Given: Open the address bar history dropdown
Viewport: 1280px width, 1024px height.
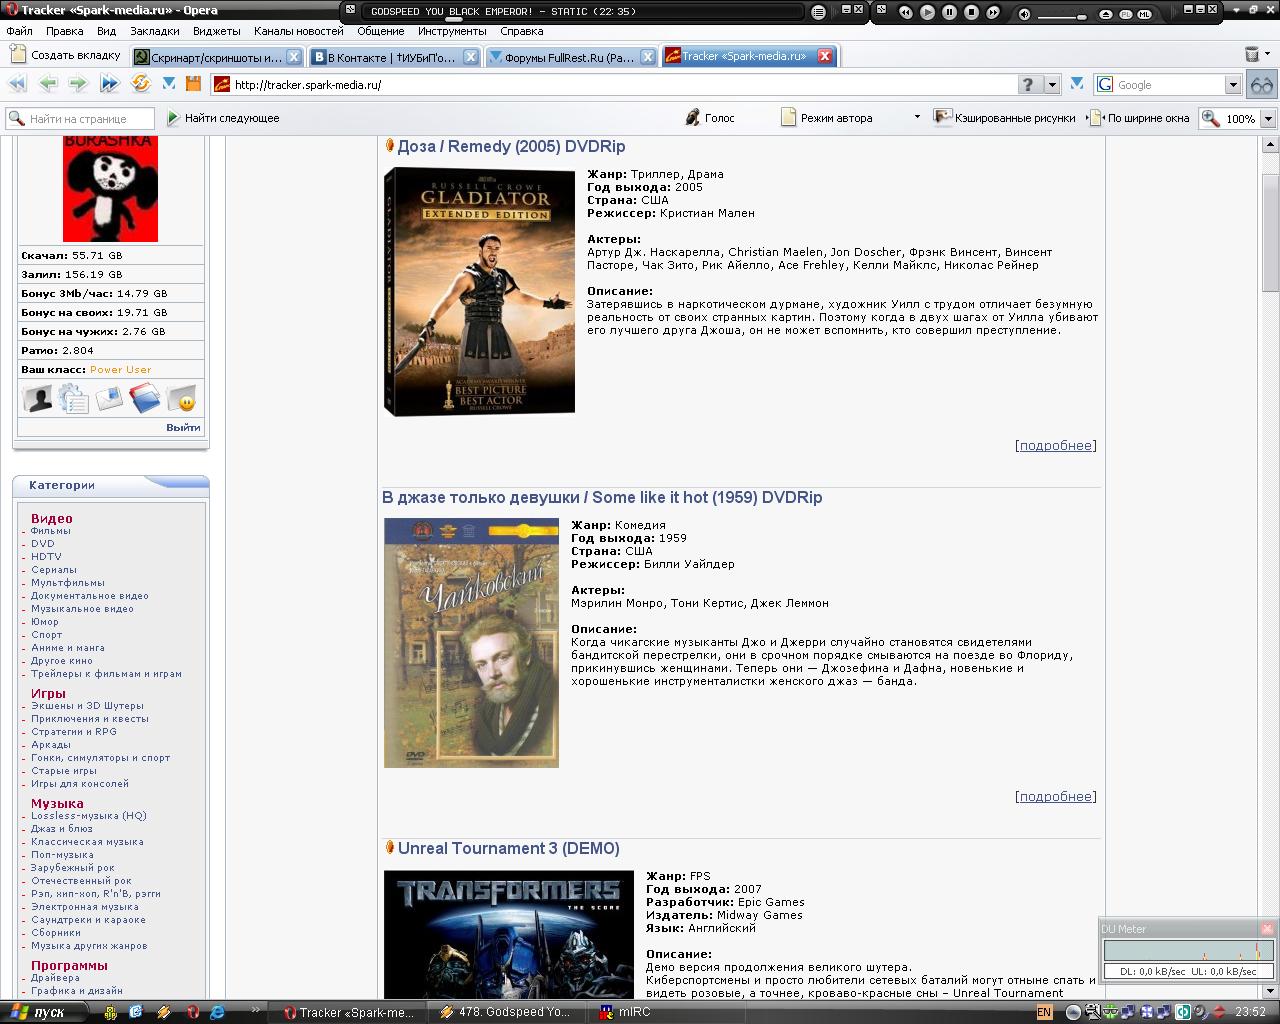Looking at the screenshot, I should coord(1052,85).
